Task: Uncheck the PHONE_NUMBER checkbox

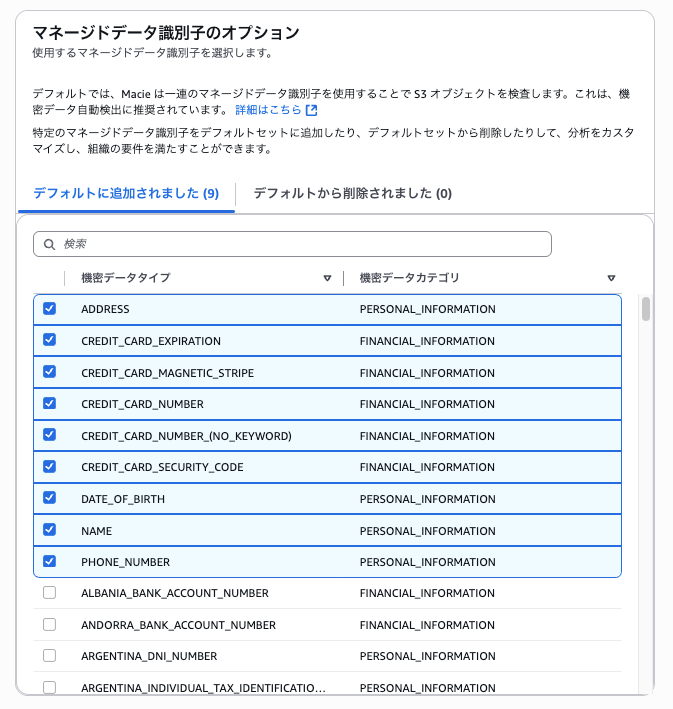Action: (x=50, y=561)
